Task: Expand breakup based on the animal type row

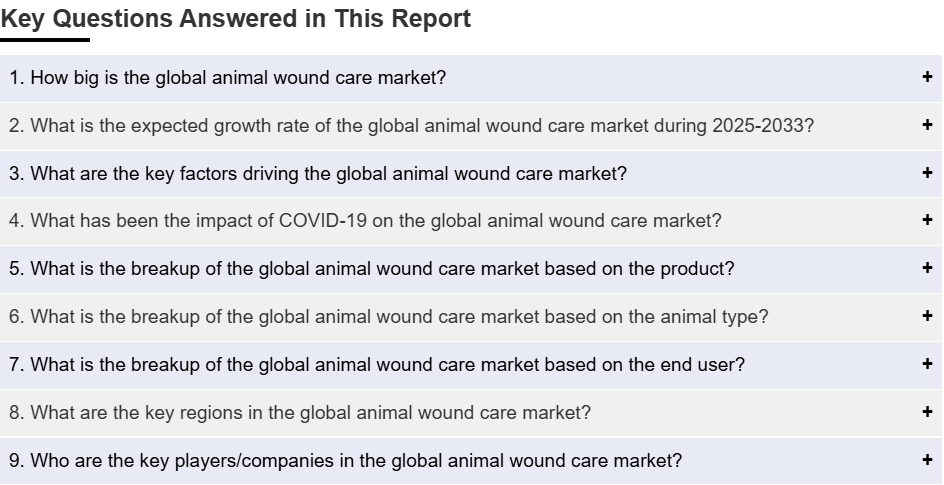Action: point(471,317)
